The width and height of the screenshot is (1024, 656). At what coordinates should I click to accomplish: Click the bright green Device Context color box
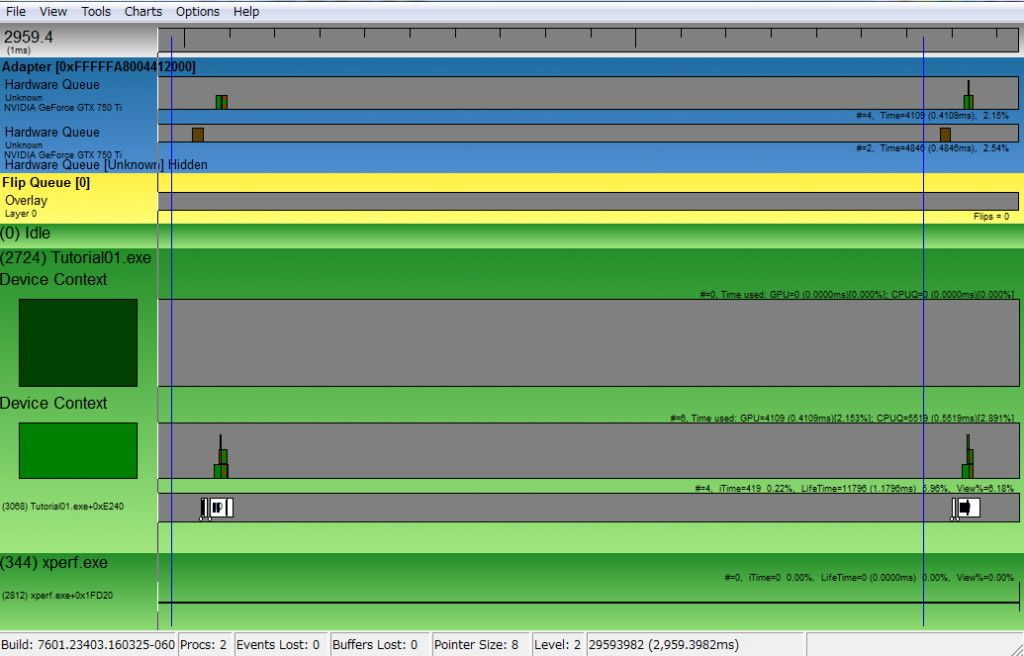[x=78, y=451]
